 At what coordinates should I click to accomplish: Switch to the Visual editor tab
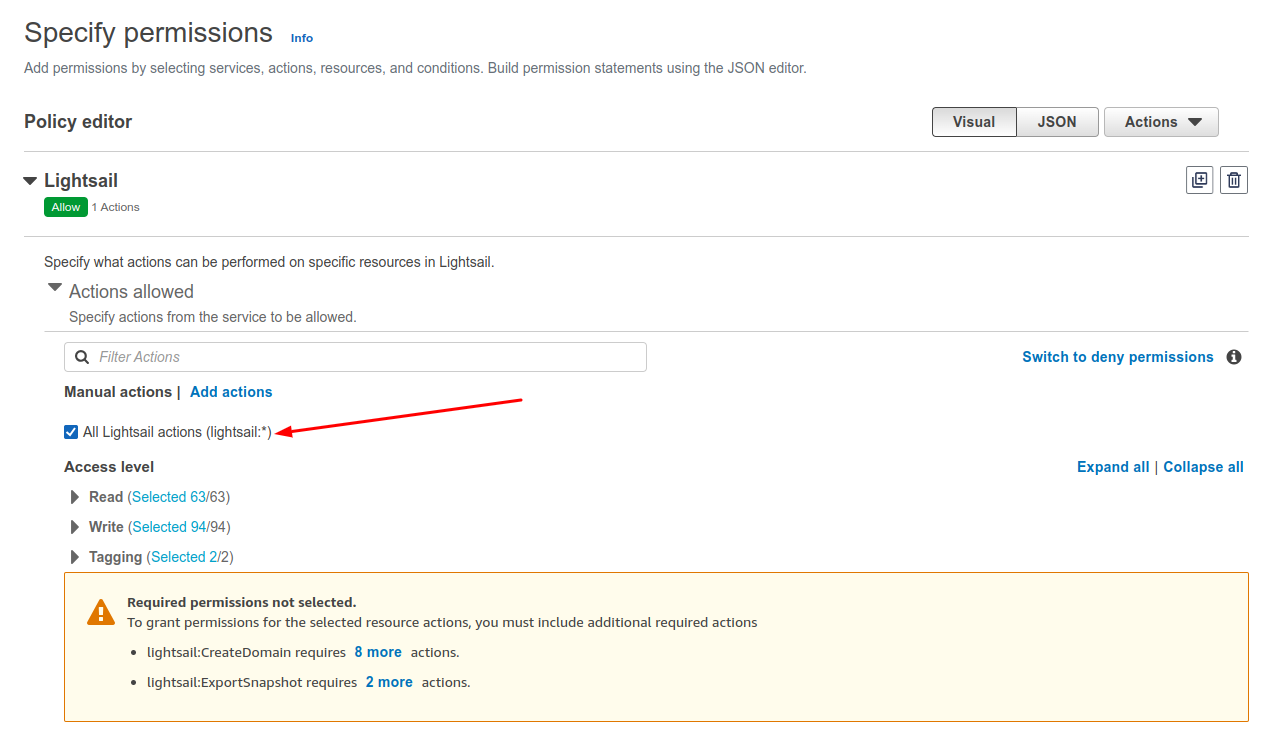tap(974, 122)
